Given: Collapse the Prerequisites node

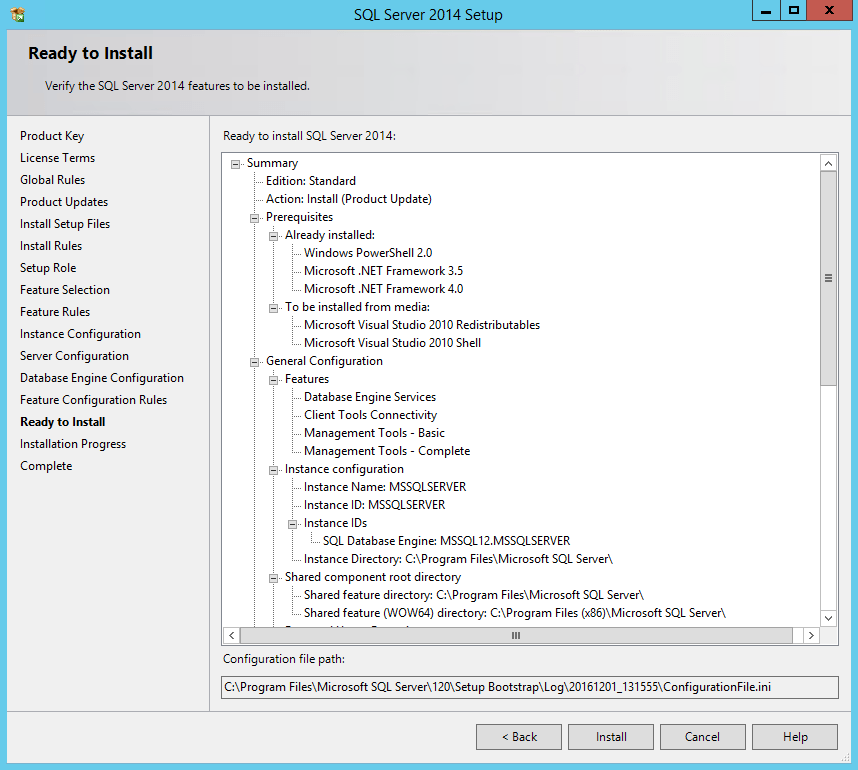Looking at the screenshot, I should (x=254, y=218).
